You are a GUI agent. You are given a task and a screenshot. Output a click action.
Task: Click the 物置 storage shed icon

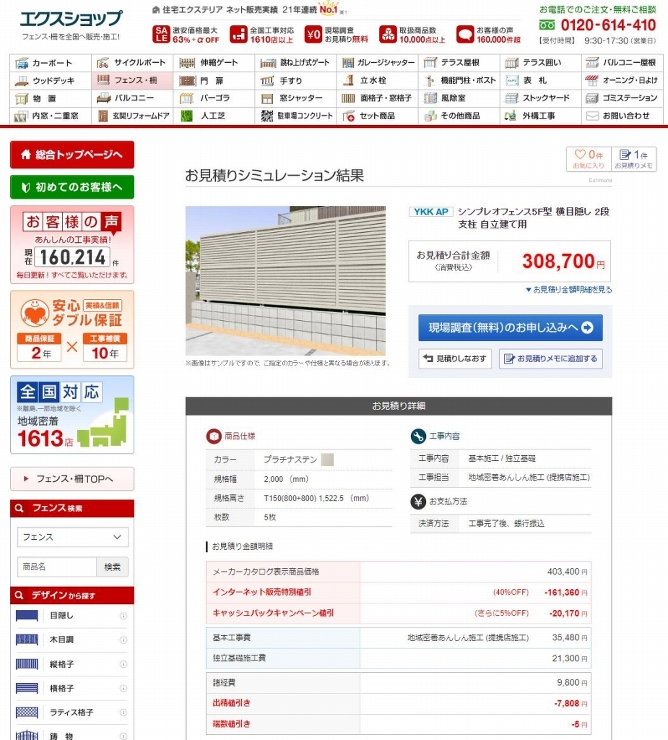[21, 98]
